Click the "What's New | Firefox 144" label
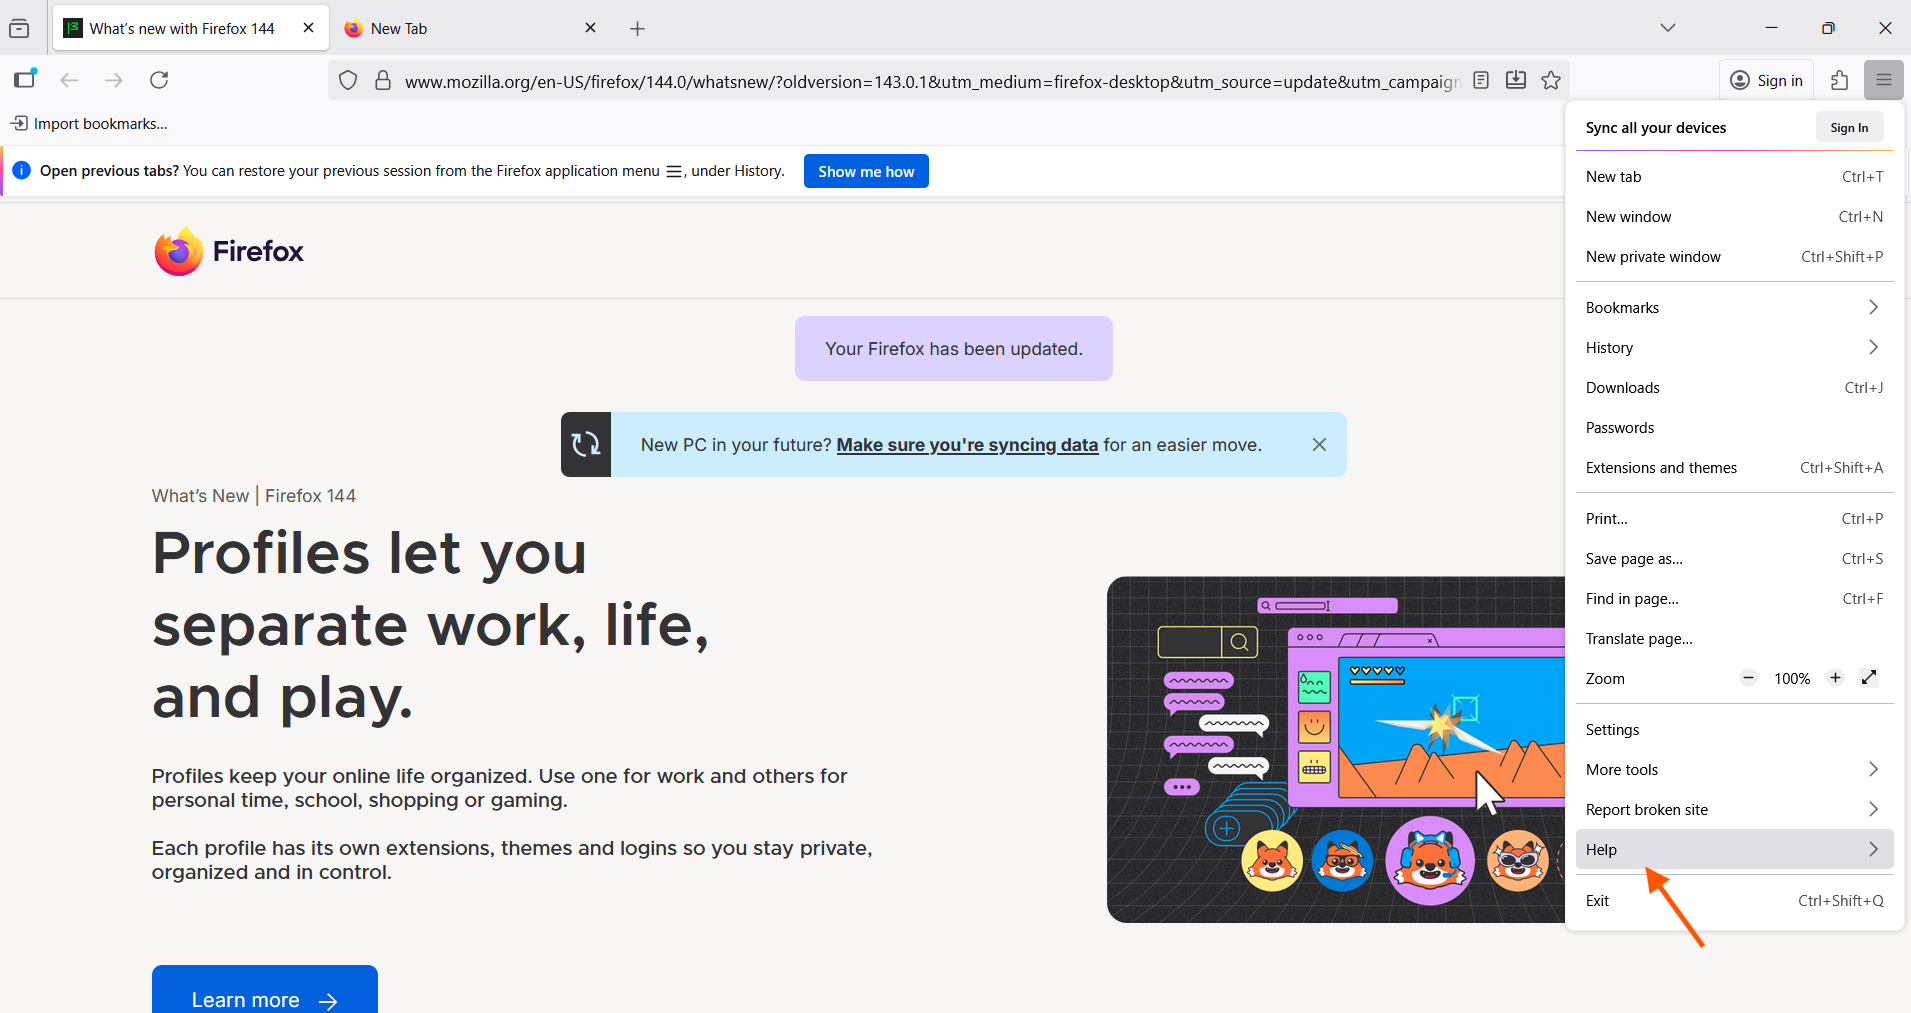The width and height of the screenshot is (1911, 1013). tap(254, 496)
